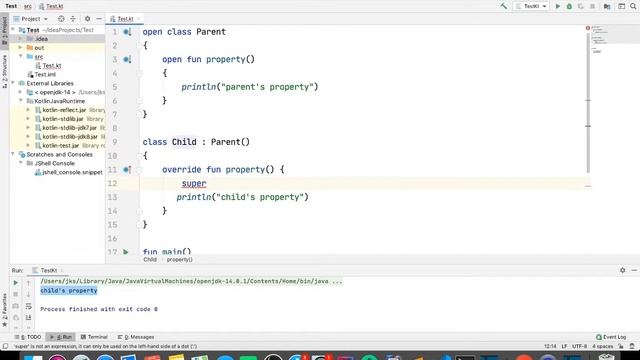Open Run panel gear settings

(x=622, y=270)
